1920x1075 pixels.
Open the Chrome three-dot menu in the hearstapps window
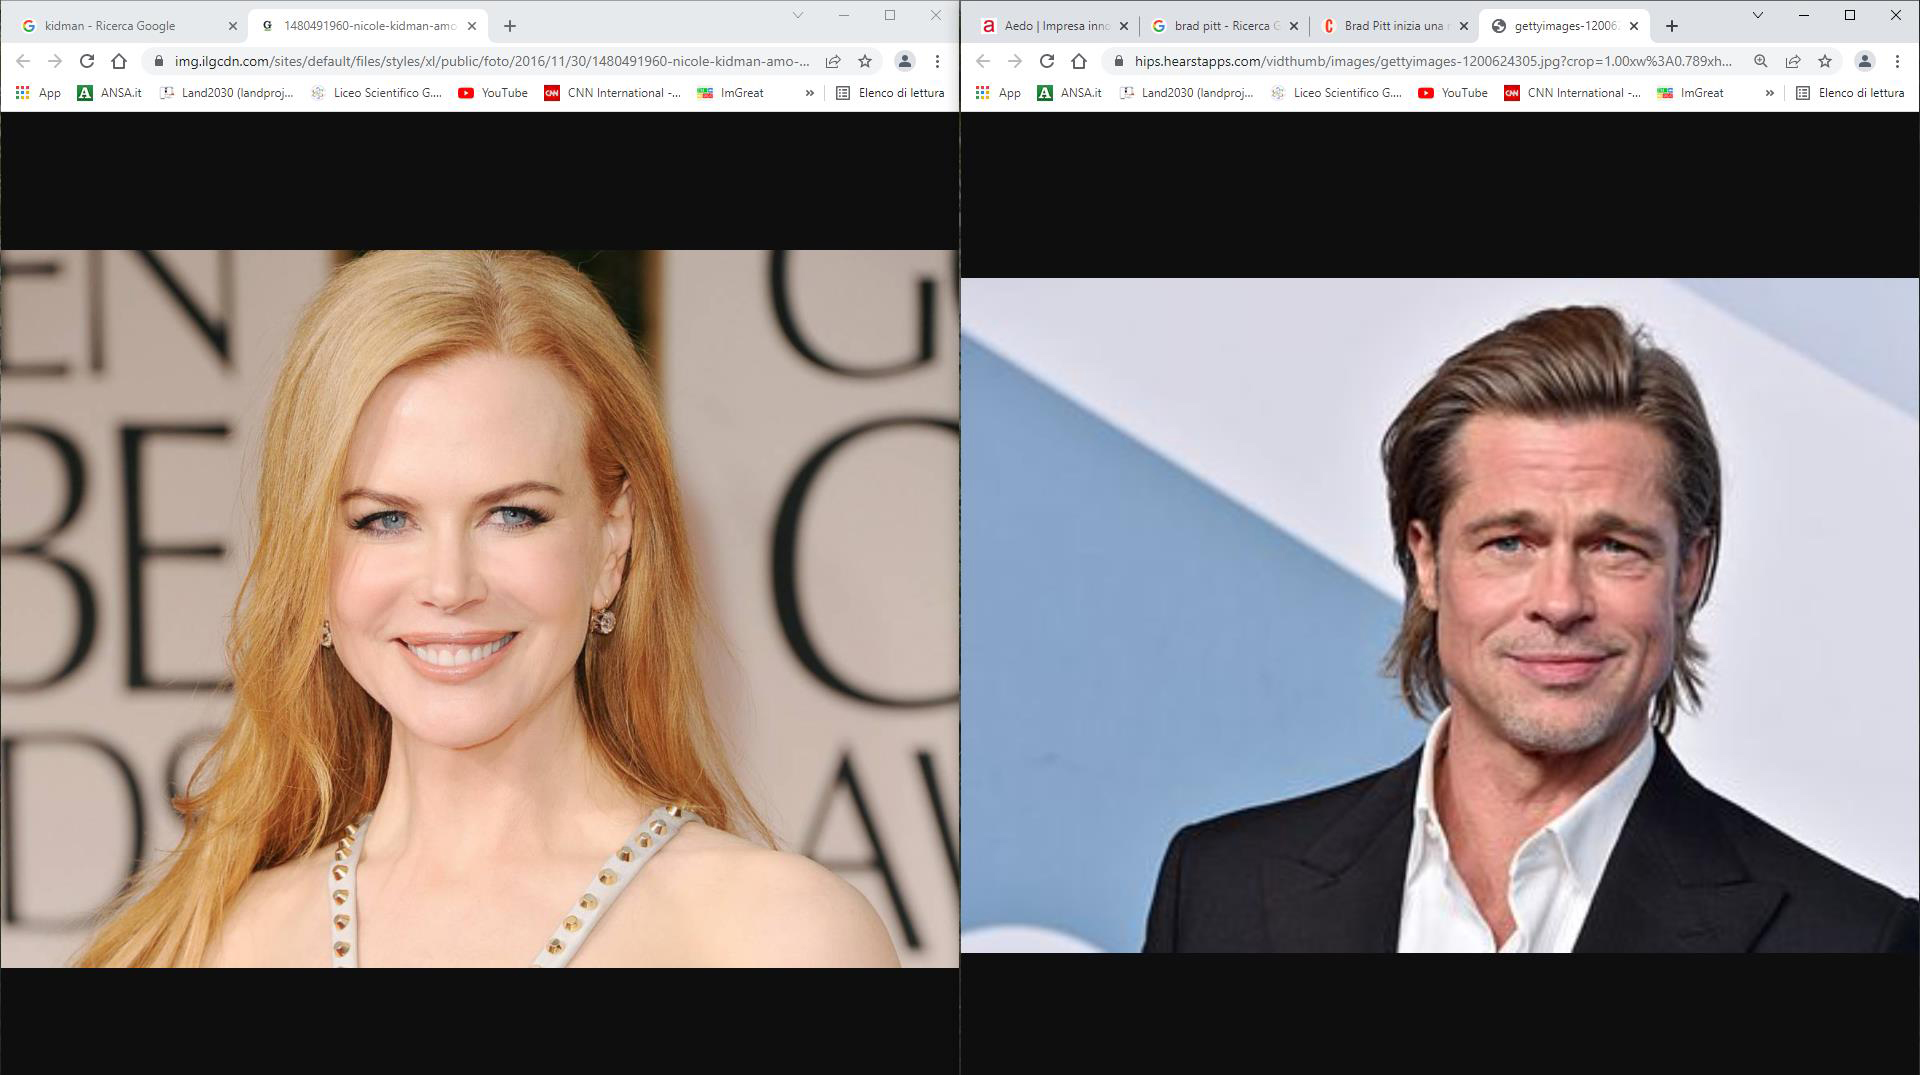click(1897, 61)
